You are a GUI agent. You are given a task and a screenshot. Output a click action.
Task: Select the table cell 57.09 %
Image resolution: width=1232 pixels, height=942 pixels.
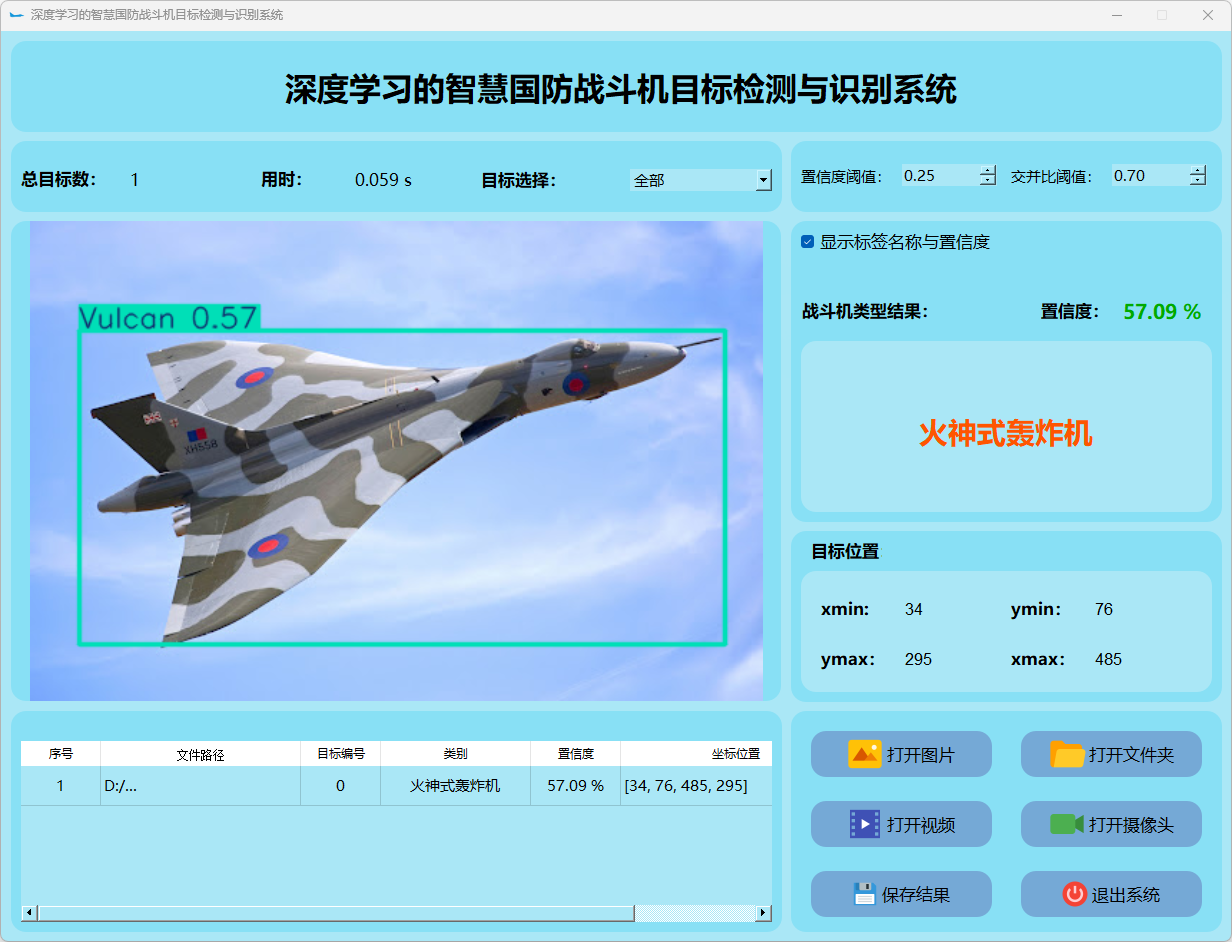(576, 786)
